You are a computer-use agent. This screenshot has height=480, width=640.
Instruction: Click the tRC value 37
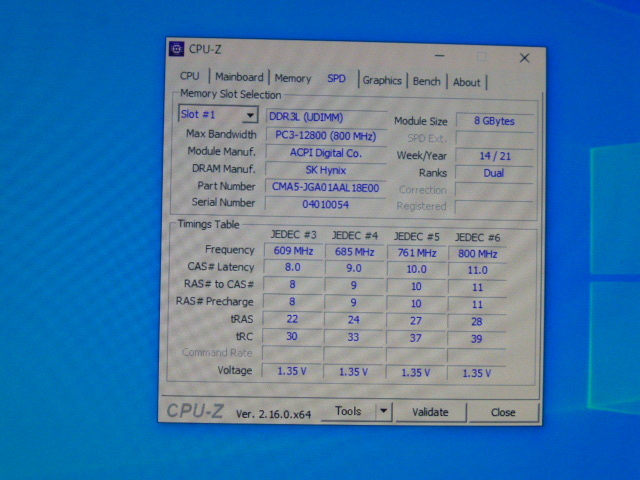tap(416, 338)
